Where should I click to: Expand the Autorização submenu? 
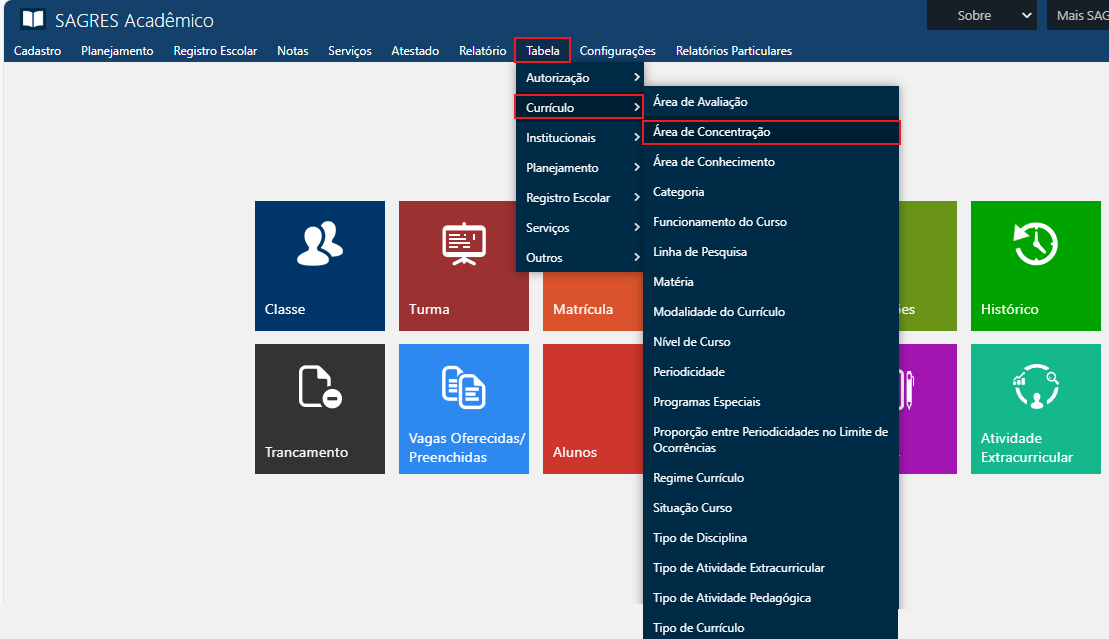pyautogui.click(x=580, y=78)
